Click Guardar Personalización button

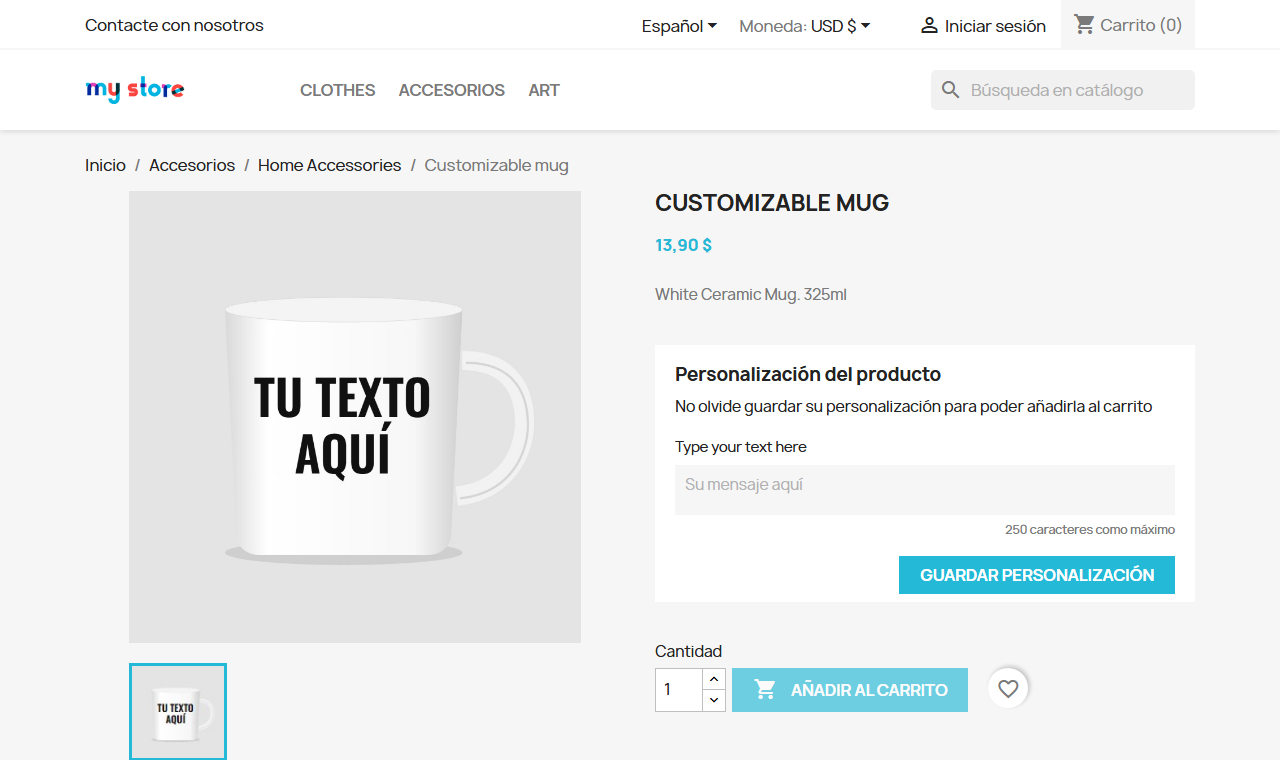pos(1037,575)
